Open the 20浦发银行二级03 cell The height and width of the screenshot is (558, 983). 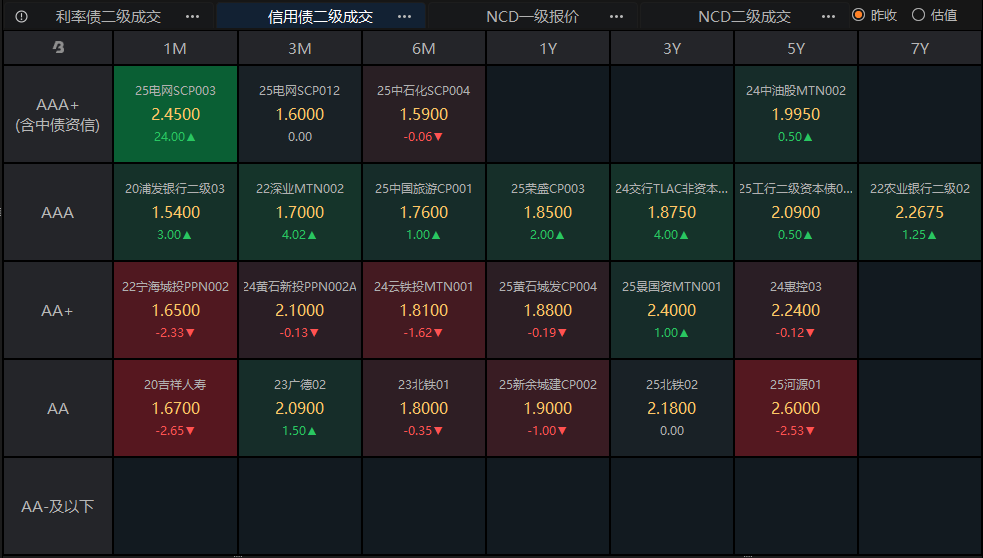pos(175,213)
